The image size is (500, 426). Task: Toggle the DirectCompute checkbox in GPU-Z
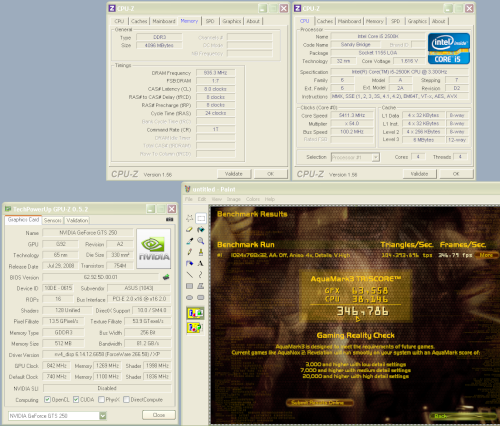click(x=126, y=399)
